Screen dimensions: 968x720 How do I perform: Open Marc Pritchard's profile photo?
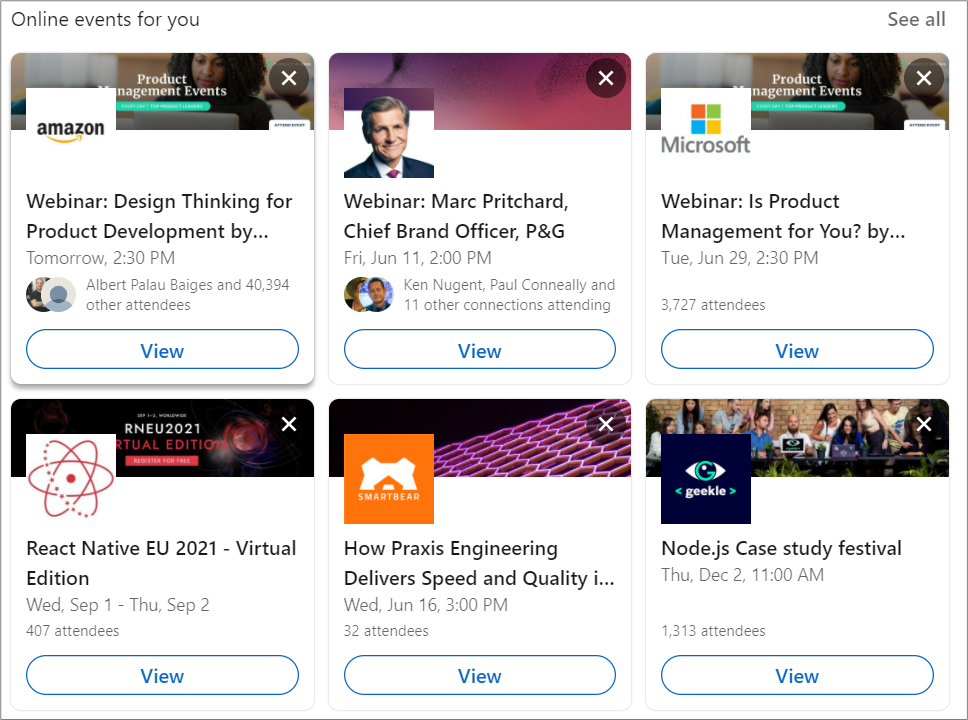389,133
